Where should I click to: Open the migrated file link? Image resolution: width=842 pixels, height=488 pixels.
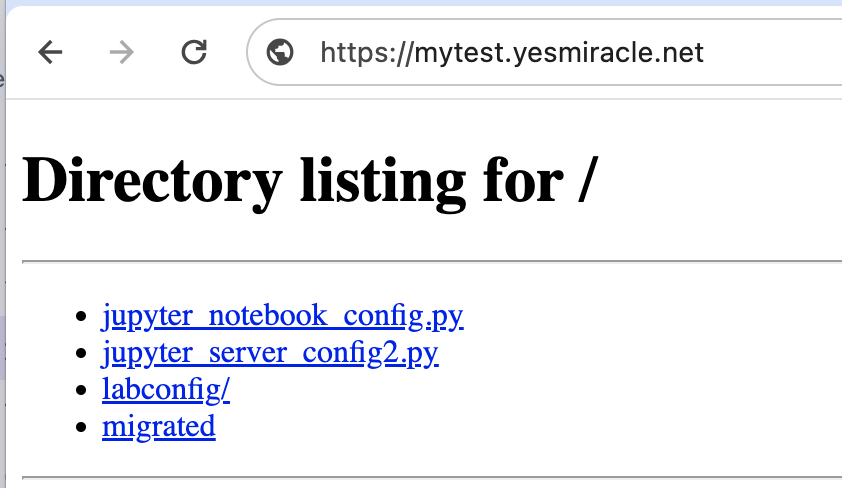158,427
